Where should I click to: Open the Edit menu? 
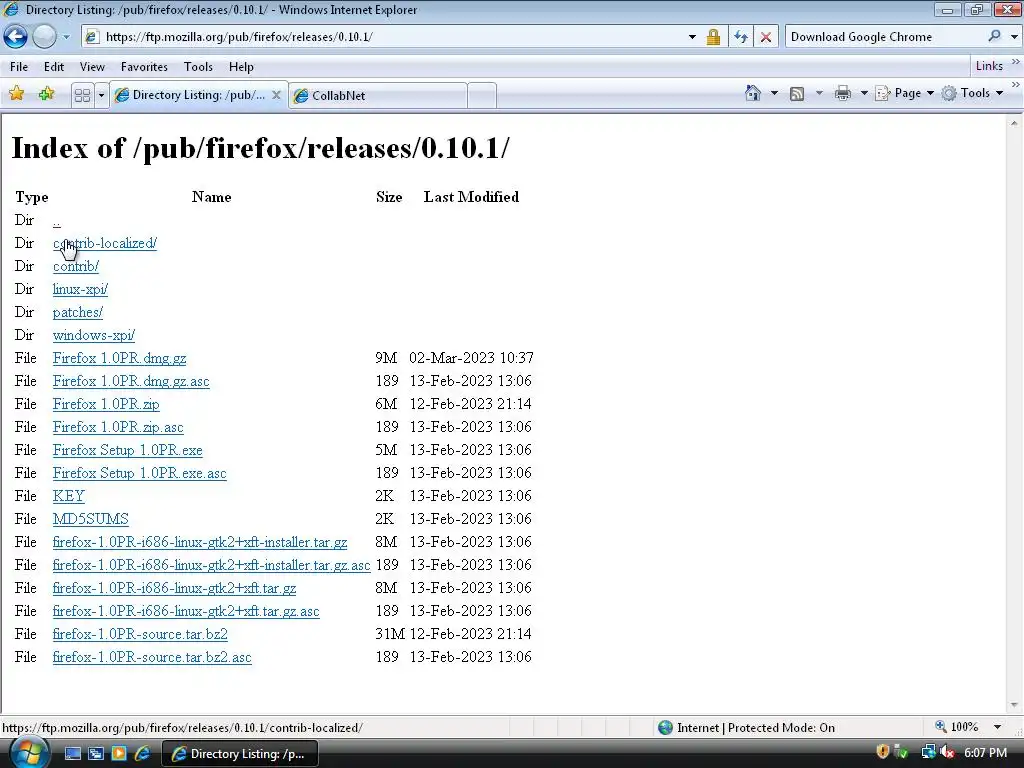point(54,67)
